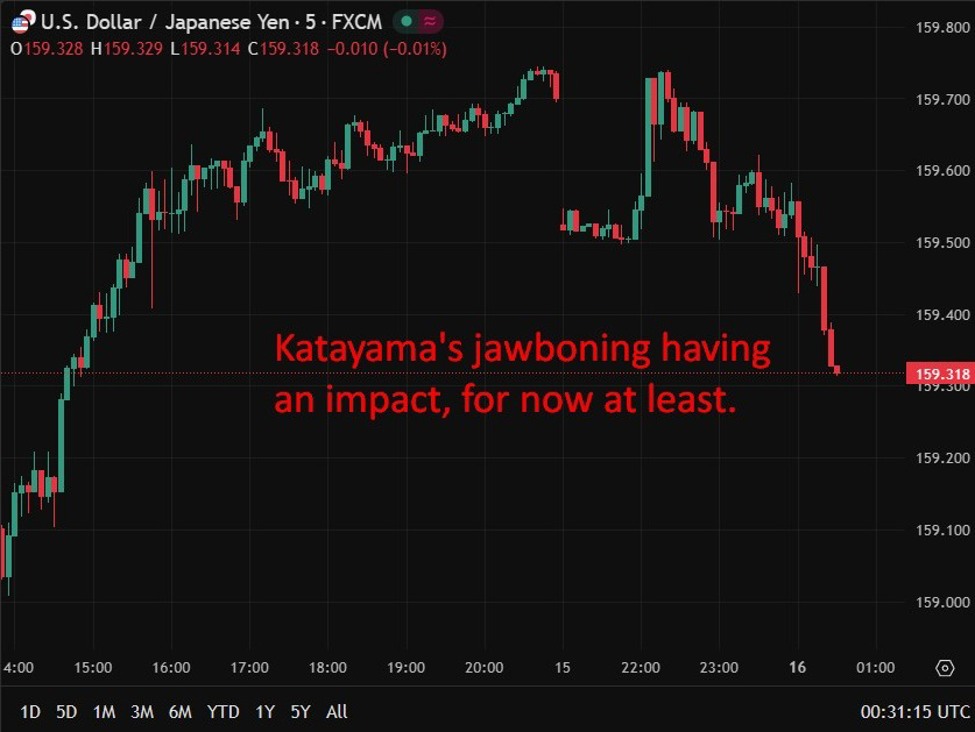Select the 1Y range
The height and width of the screenshot is (732, 975).
pos(265,712)
